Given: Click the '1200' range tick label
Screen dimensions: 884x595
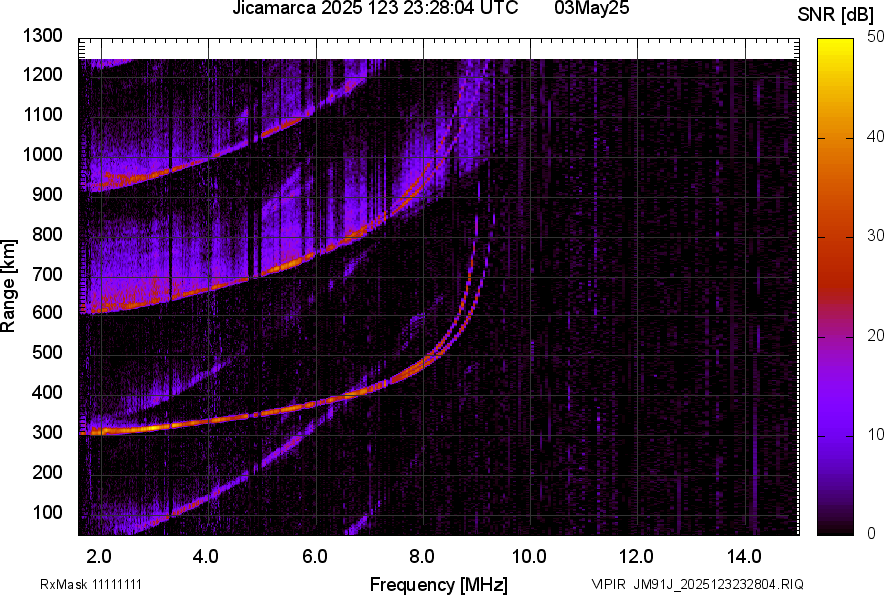Looking at the screenshot, I should pyautogui.click(x=42, y=74).
